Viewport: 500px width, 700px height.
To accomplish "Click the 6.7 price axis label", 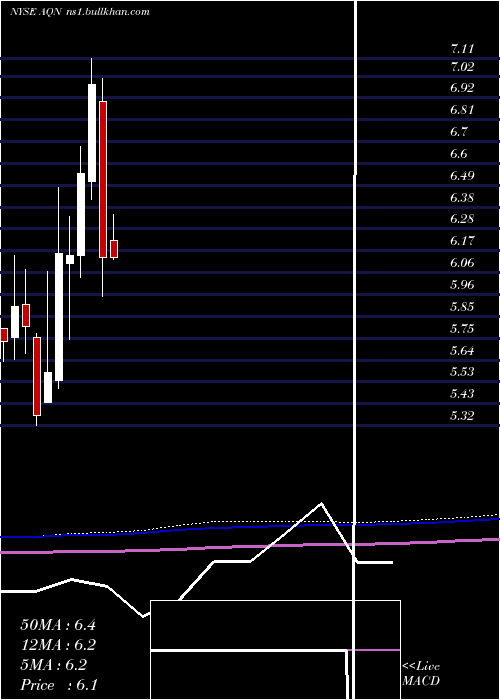I will [x=459, y=132].
